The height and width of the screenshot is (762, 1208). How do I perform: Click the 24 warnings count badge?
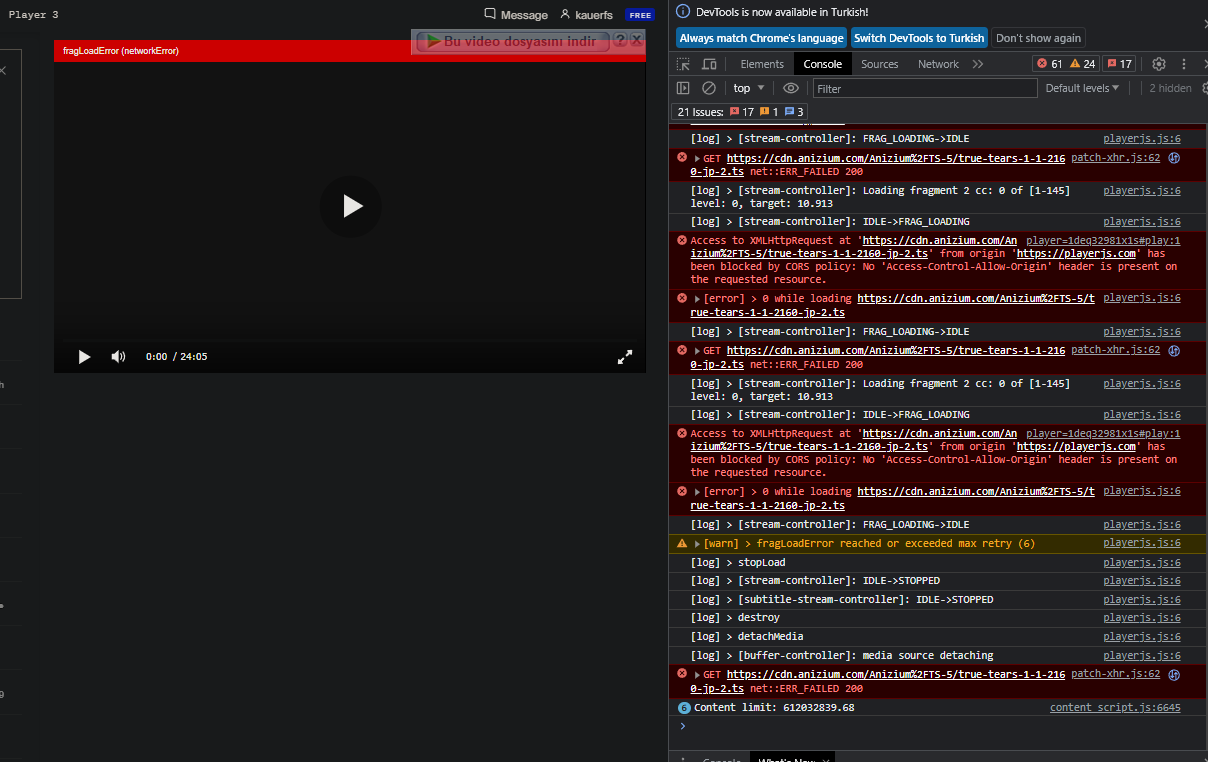click(1083, 64)
